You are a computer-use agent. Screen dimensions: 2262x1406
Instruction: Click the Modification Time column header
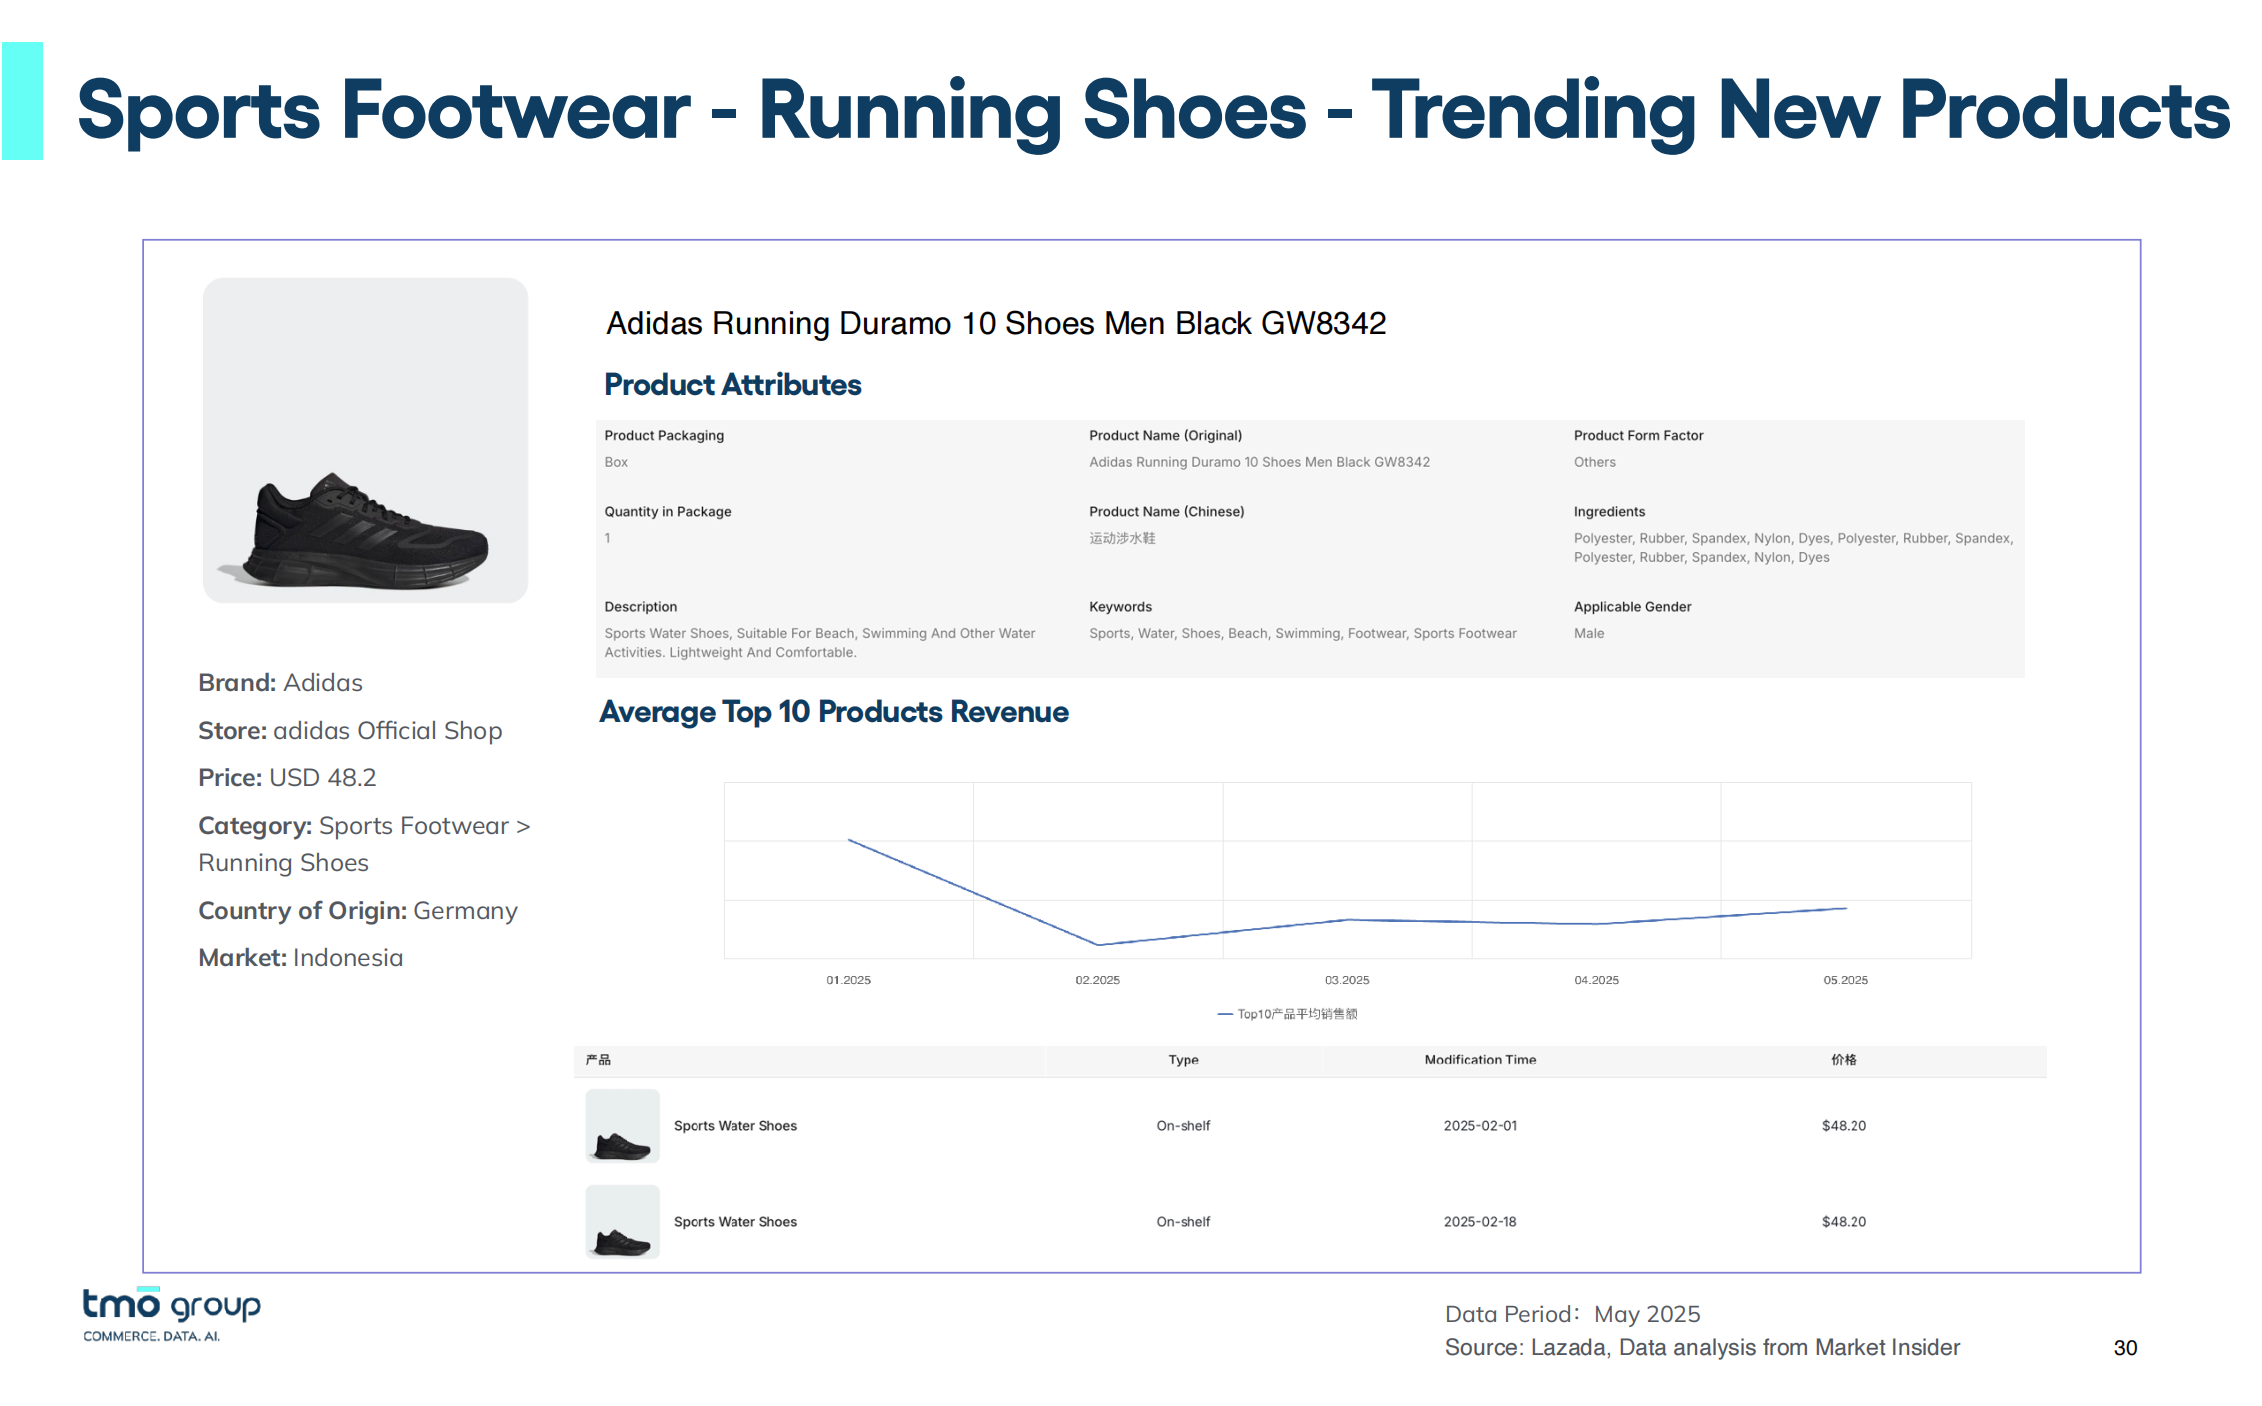click(x=1480, y=1060)
